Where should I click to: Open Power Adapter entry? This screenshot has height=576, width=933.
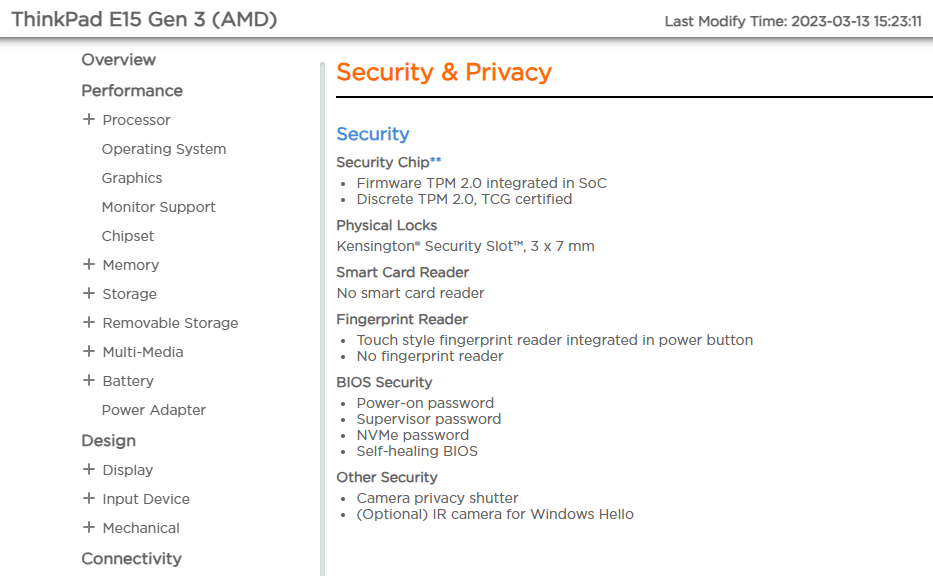pos(153,410)
